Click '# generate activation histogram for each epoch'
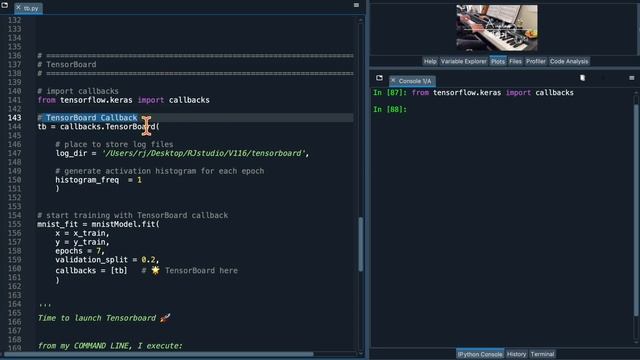This screenshot has height=360, width=640. click(x=160, y=171)
